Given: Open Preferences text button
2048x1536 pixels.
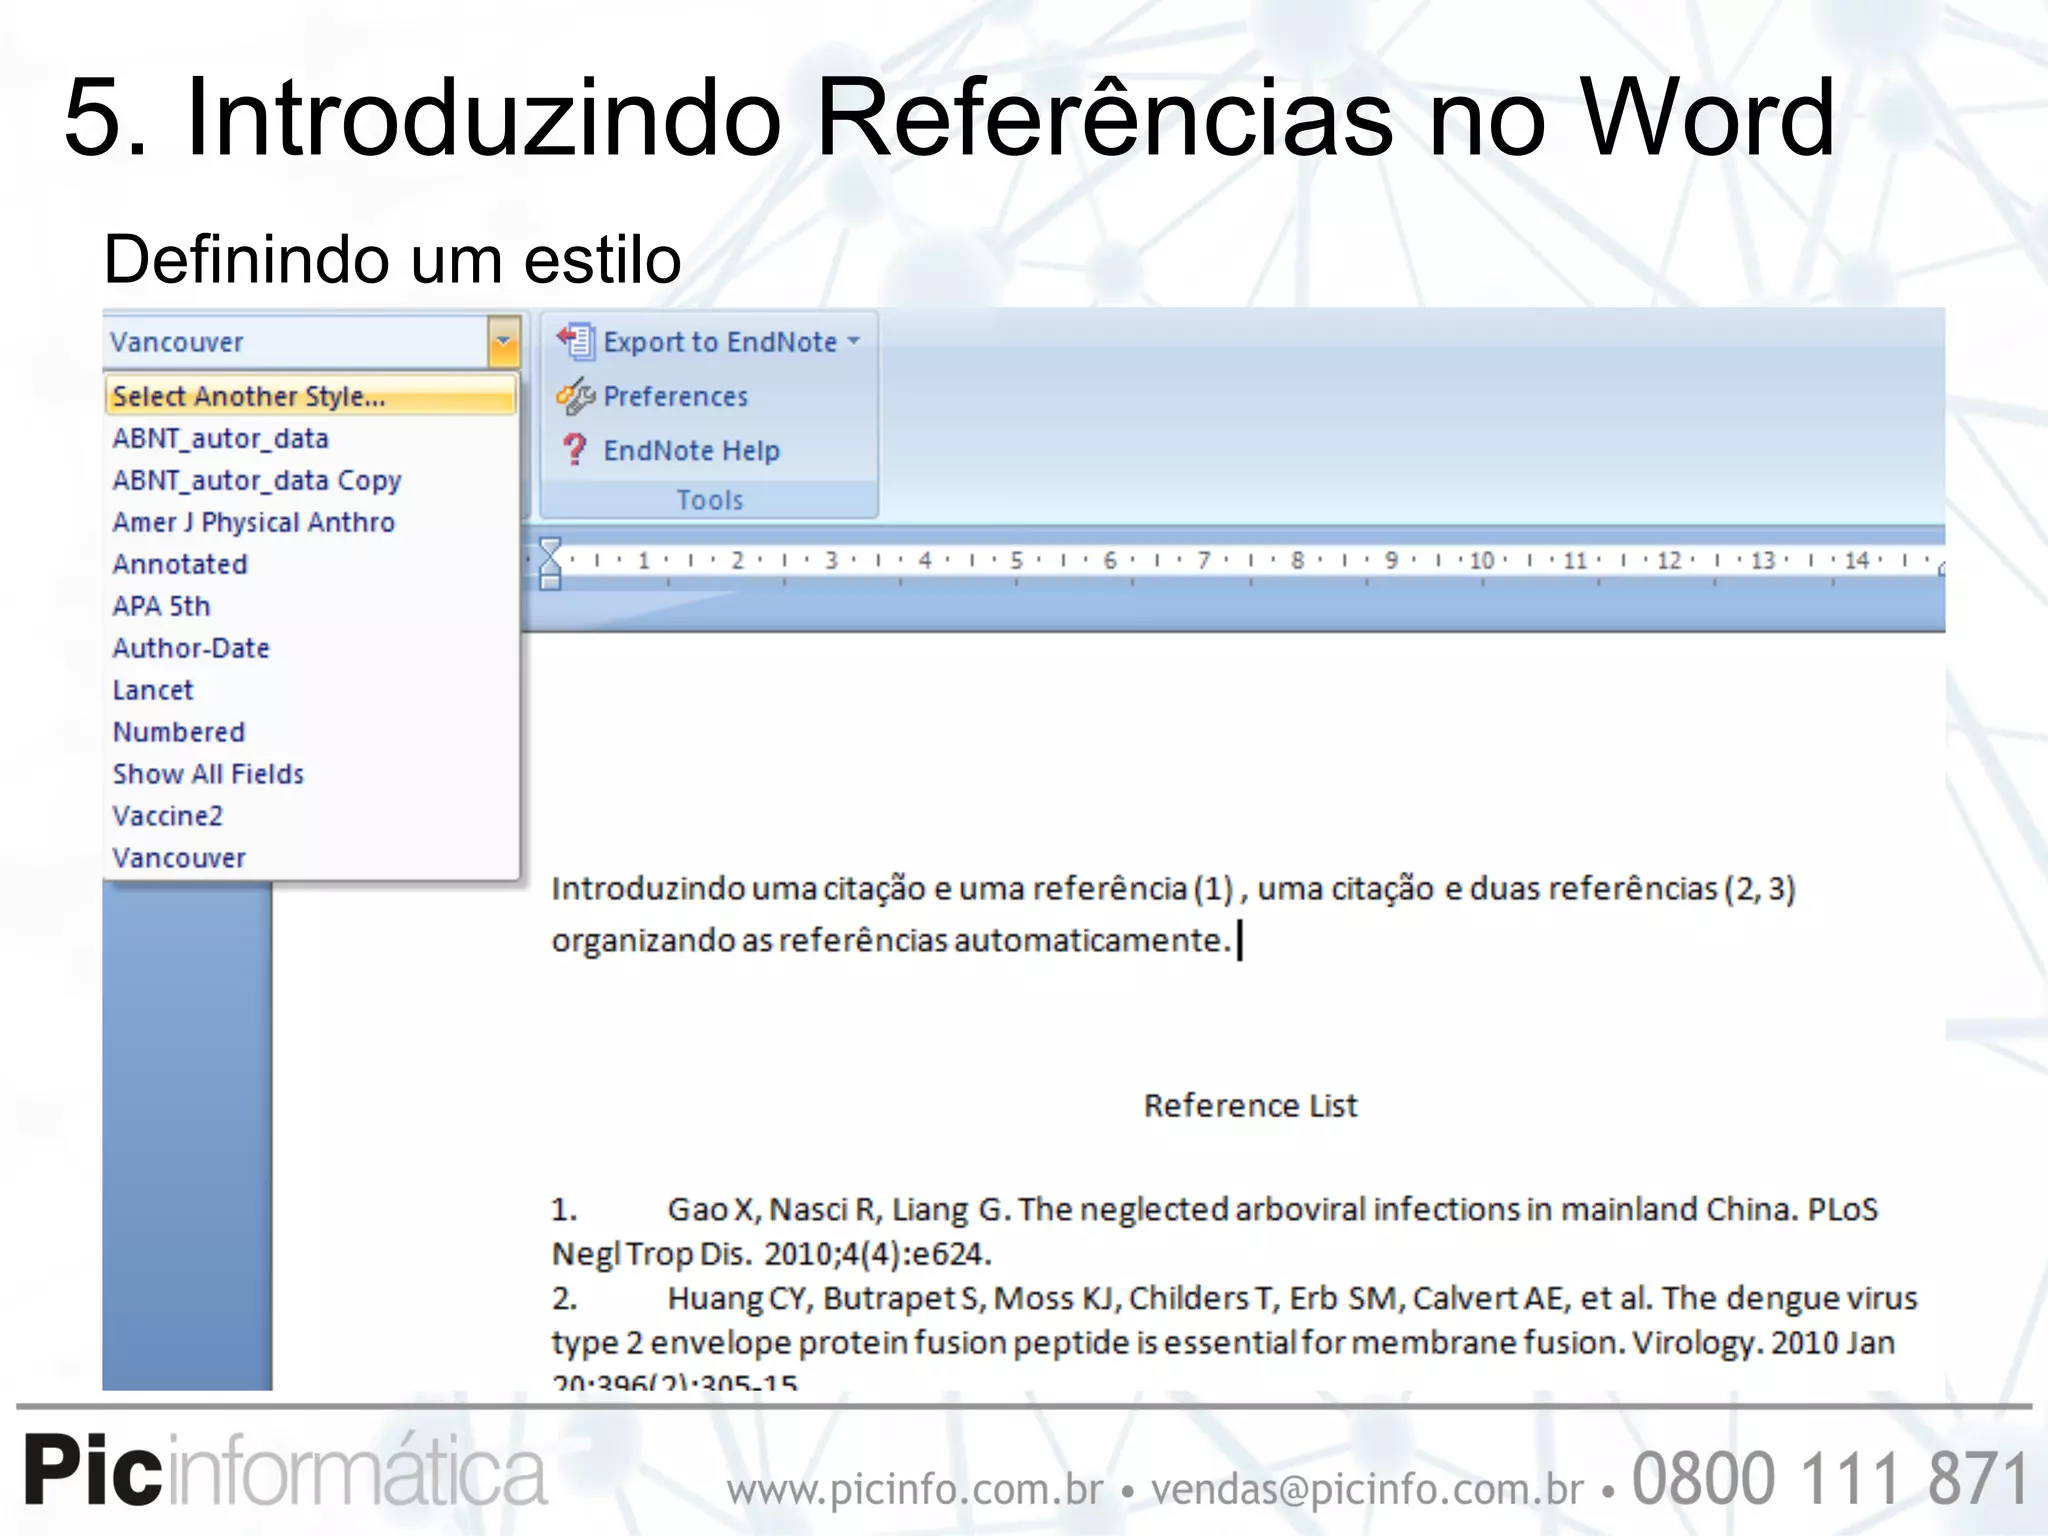Looking at the screenshot, I should tap(676, 397).
